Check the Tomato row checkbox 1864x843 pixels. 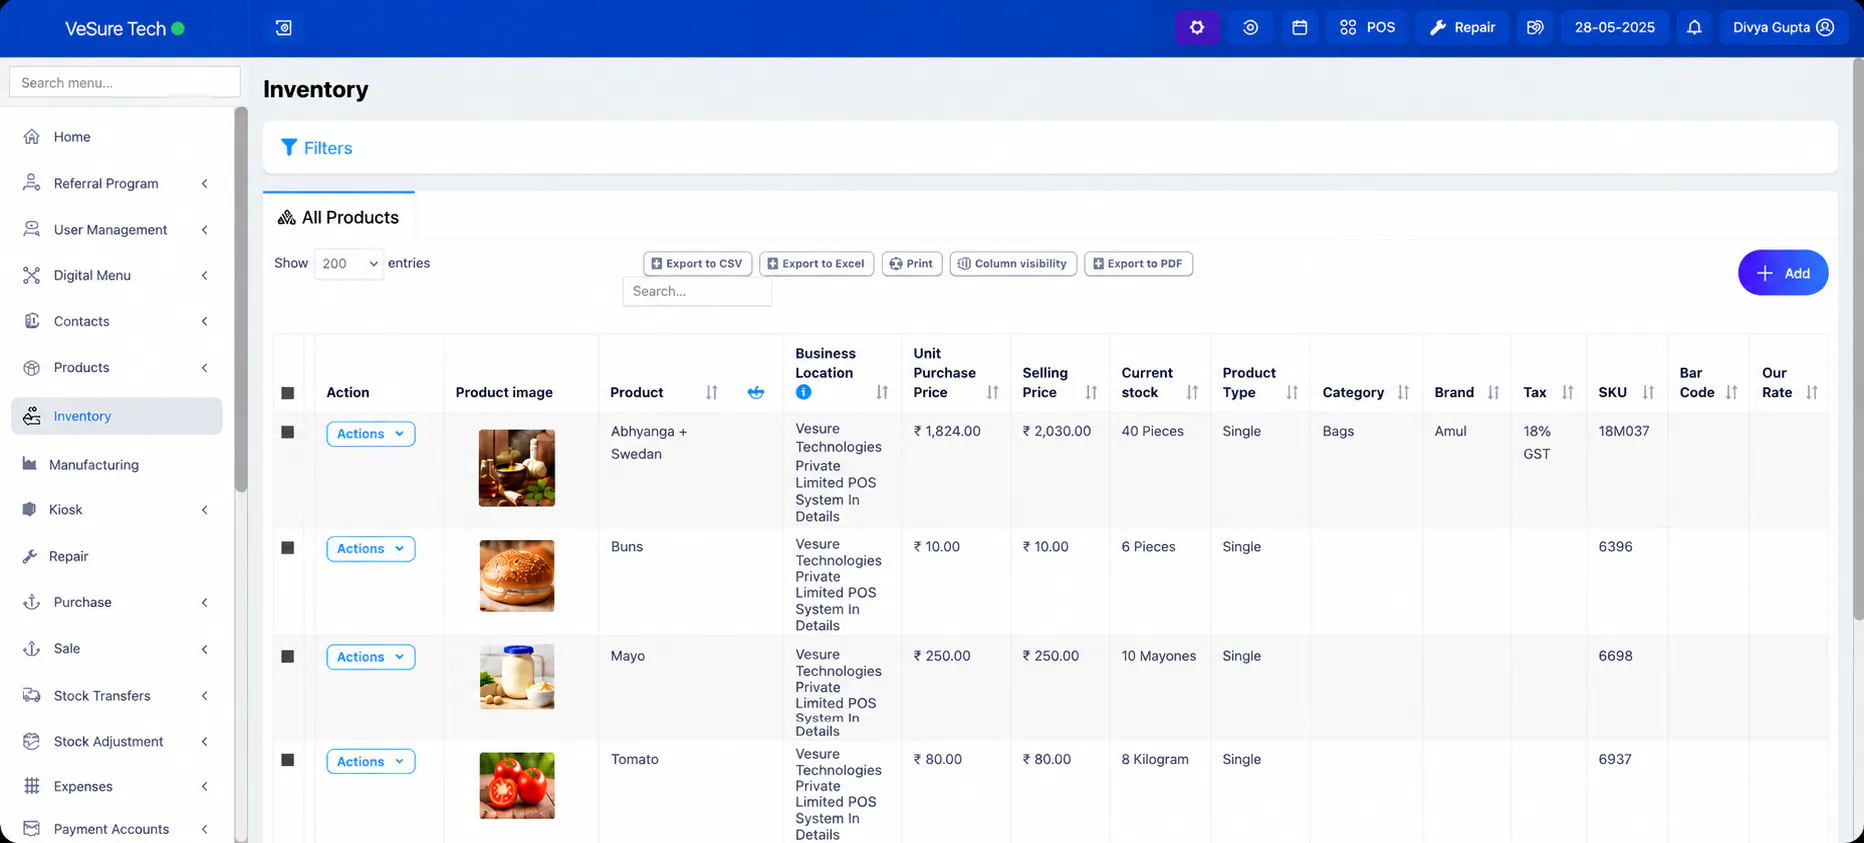[x=288, y=760]
